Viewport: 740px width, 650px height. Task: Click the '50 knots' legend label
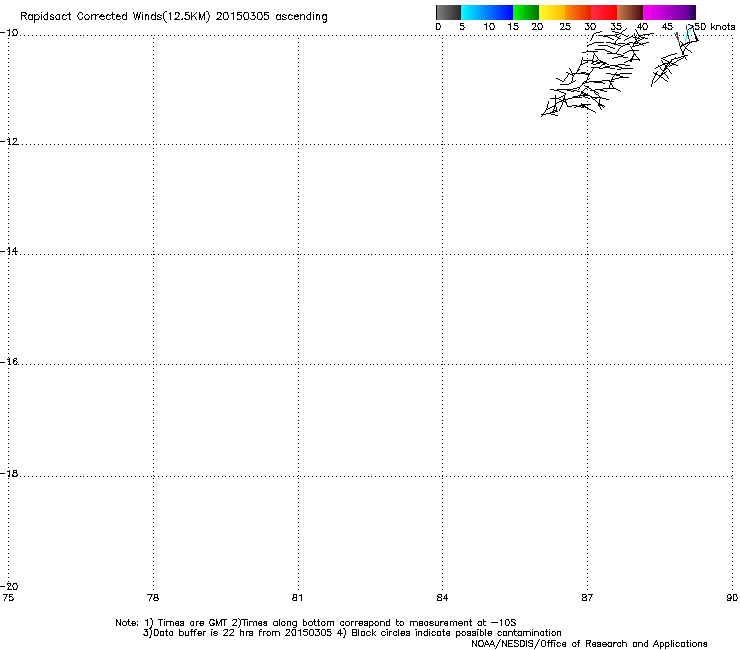pyautogui.click(x=715, y=27)
